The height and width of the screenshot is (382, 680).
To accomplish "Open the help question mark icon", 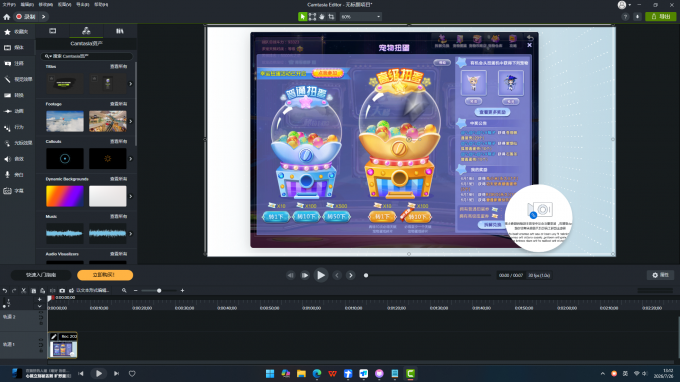I will click(x=625, y=17).
